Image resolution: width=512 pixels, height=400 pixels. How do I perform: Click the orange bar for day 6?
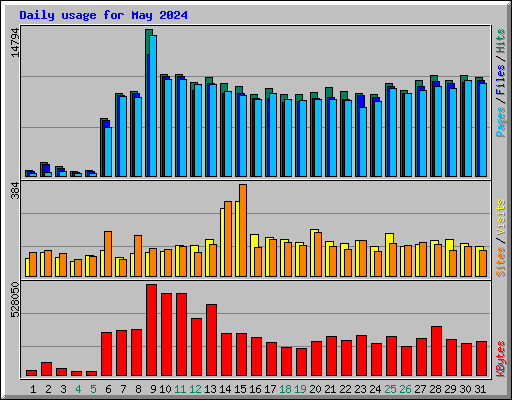(x=108, y=254)
